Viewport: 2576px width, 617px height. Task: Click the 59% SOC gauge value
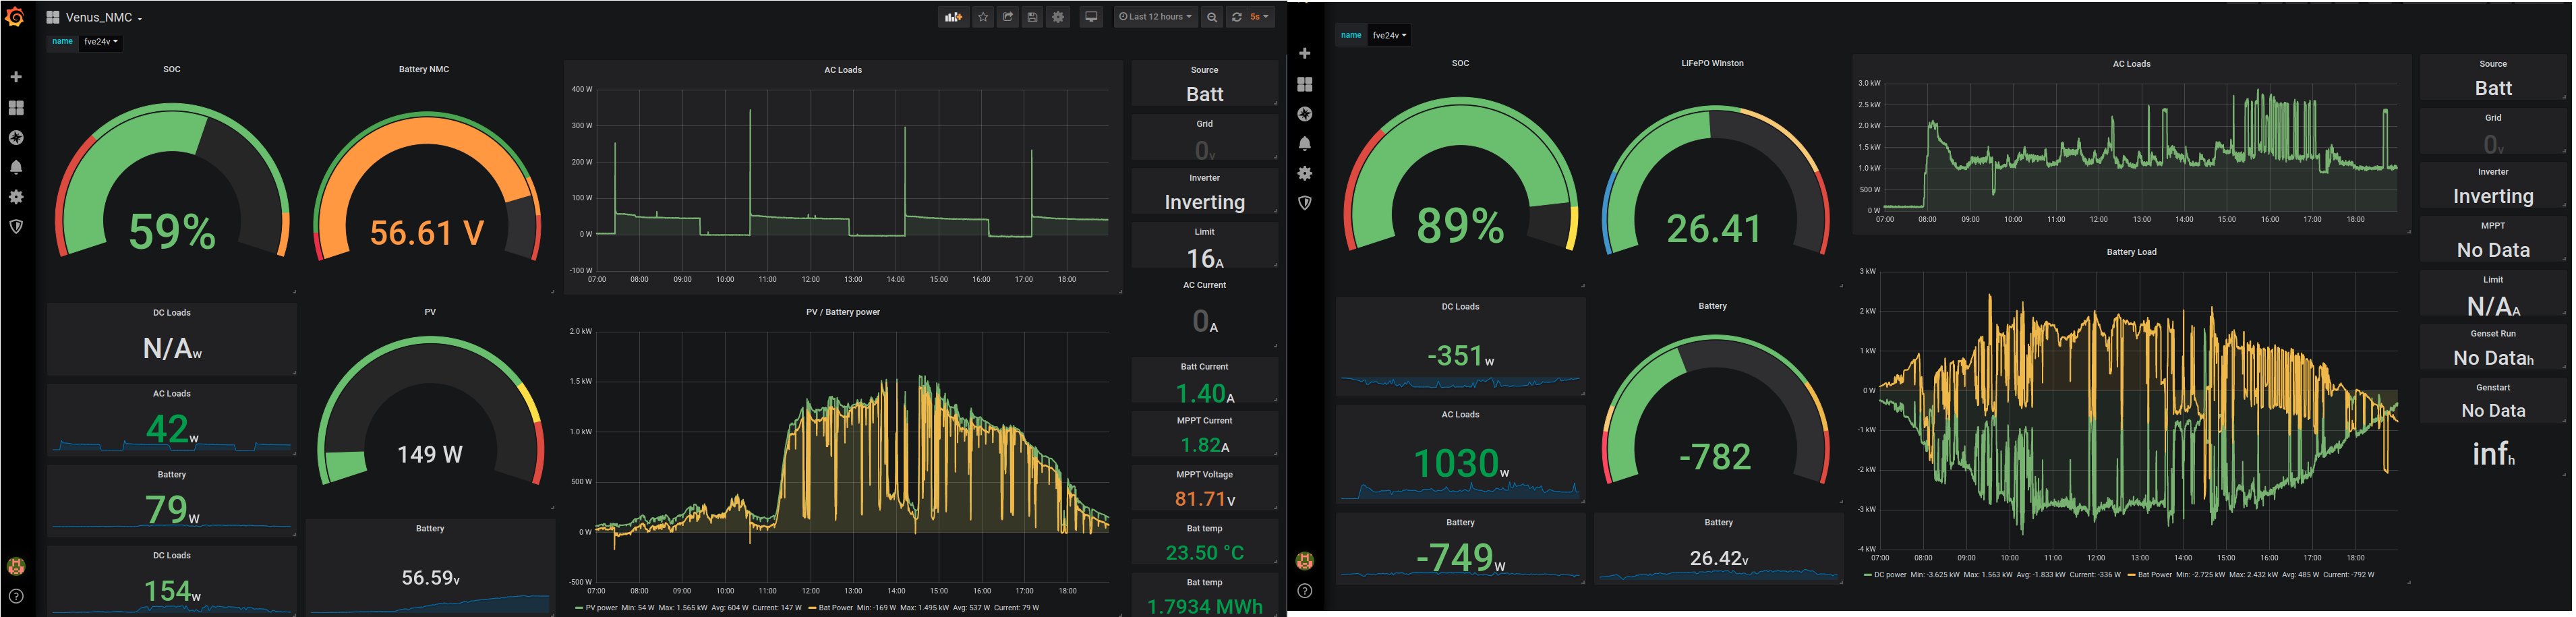coord(172,232)
